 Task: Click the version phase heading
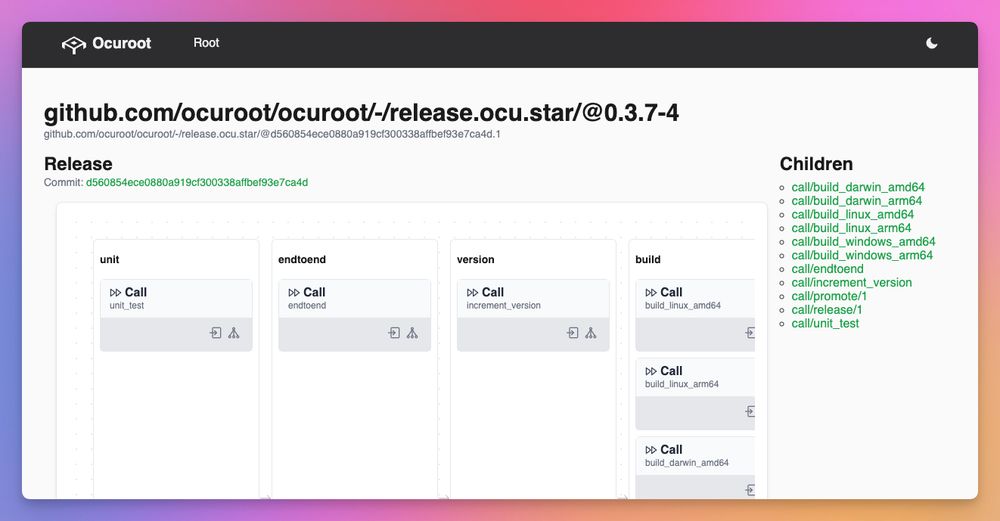tap(476, 260)
